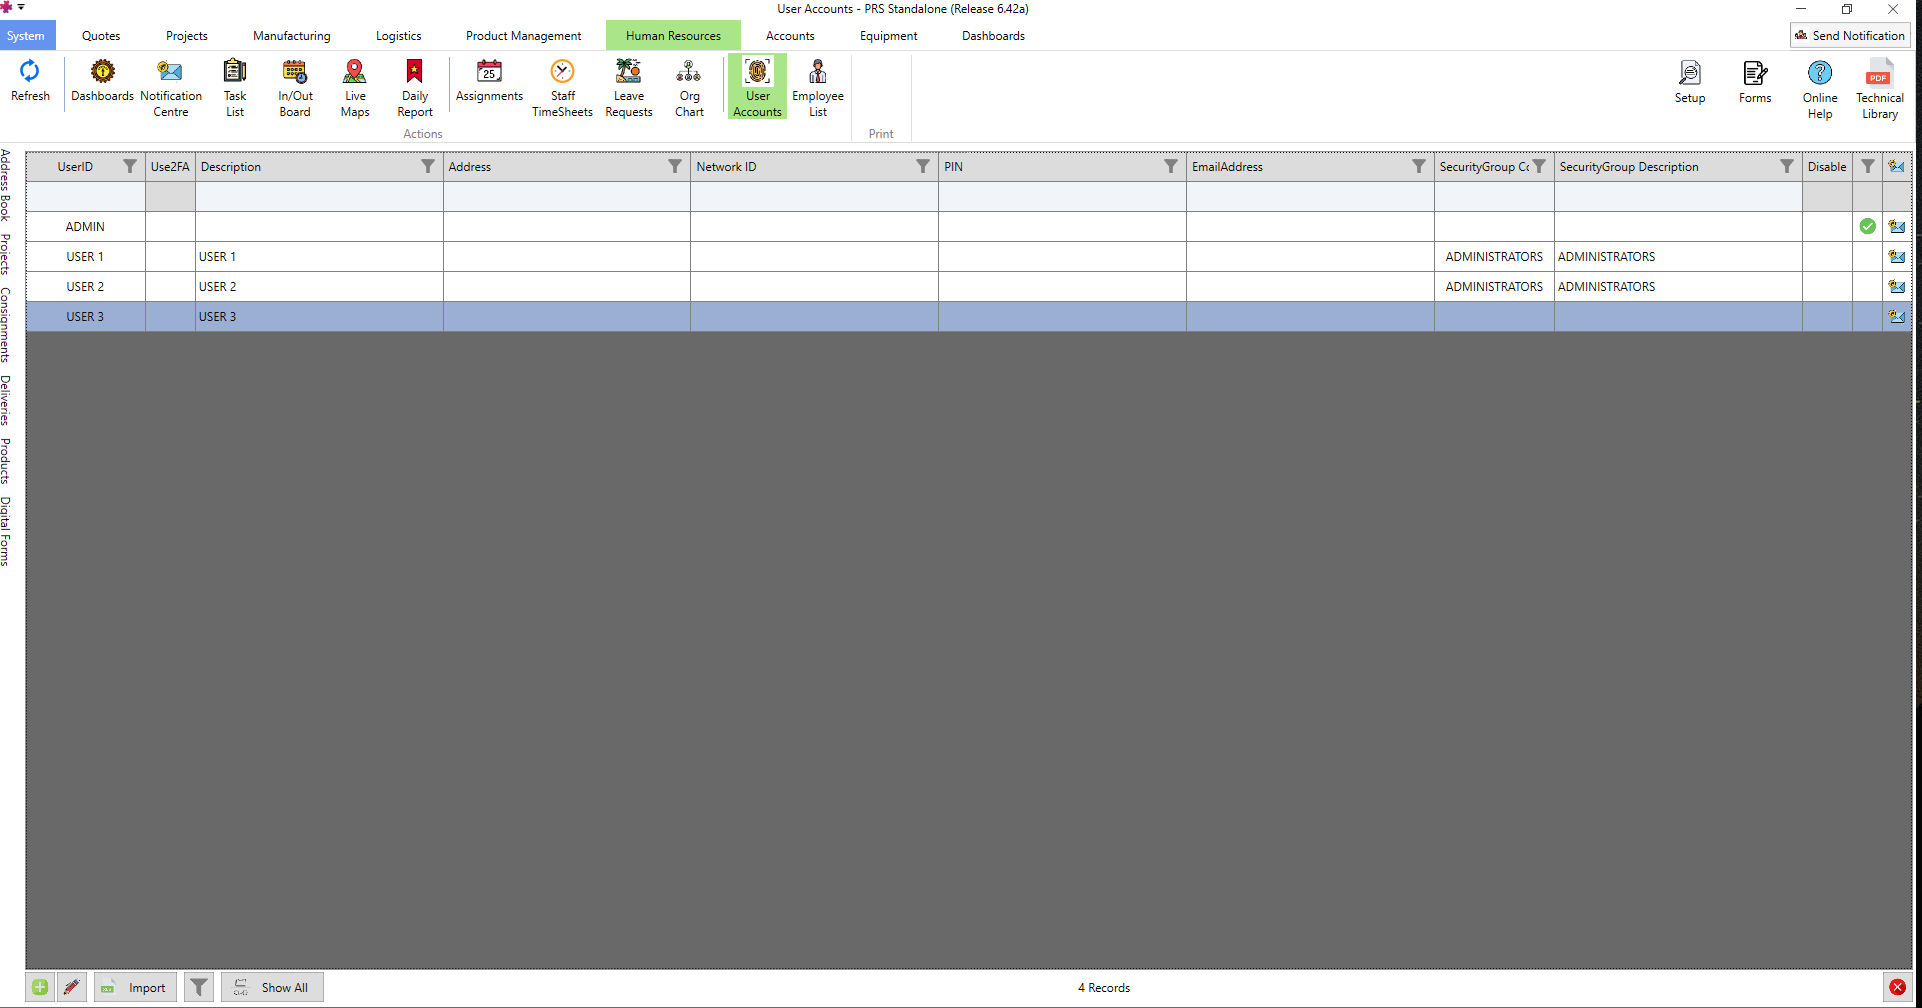This screenshot has width=1922, height=1008.
Task: Click the image icon in USER 3 row
Action: (x=1897, y=317)
